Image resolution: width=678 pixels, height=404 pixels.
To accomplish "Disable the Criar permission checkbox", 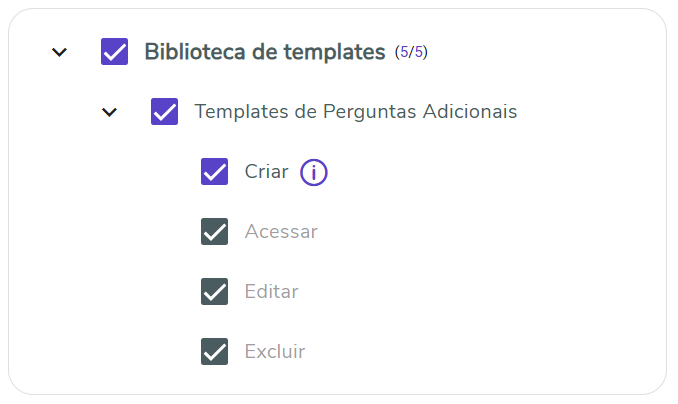I will (x=215, y=172).
